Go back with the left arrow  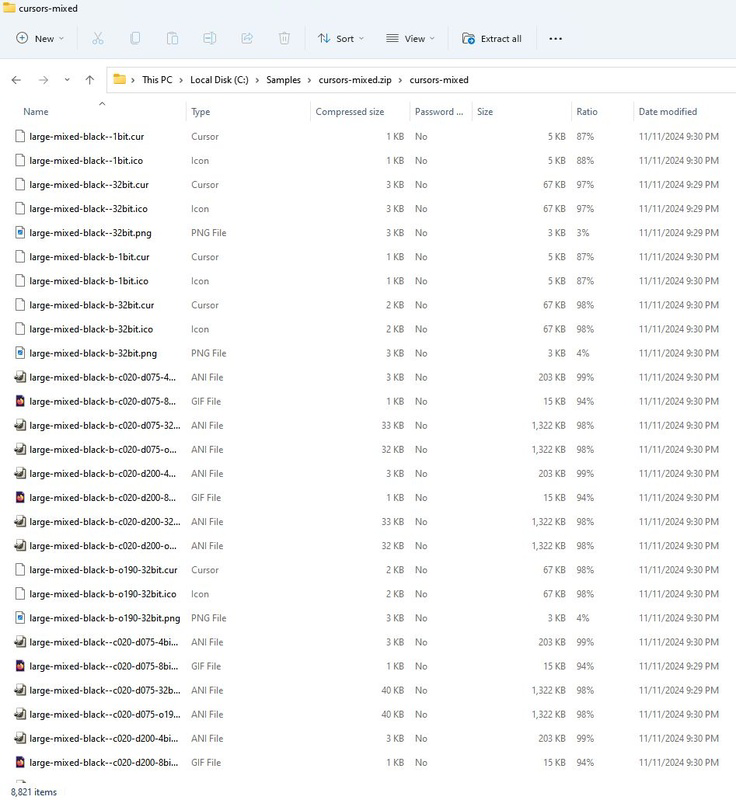coord(16,80)
